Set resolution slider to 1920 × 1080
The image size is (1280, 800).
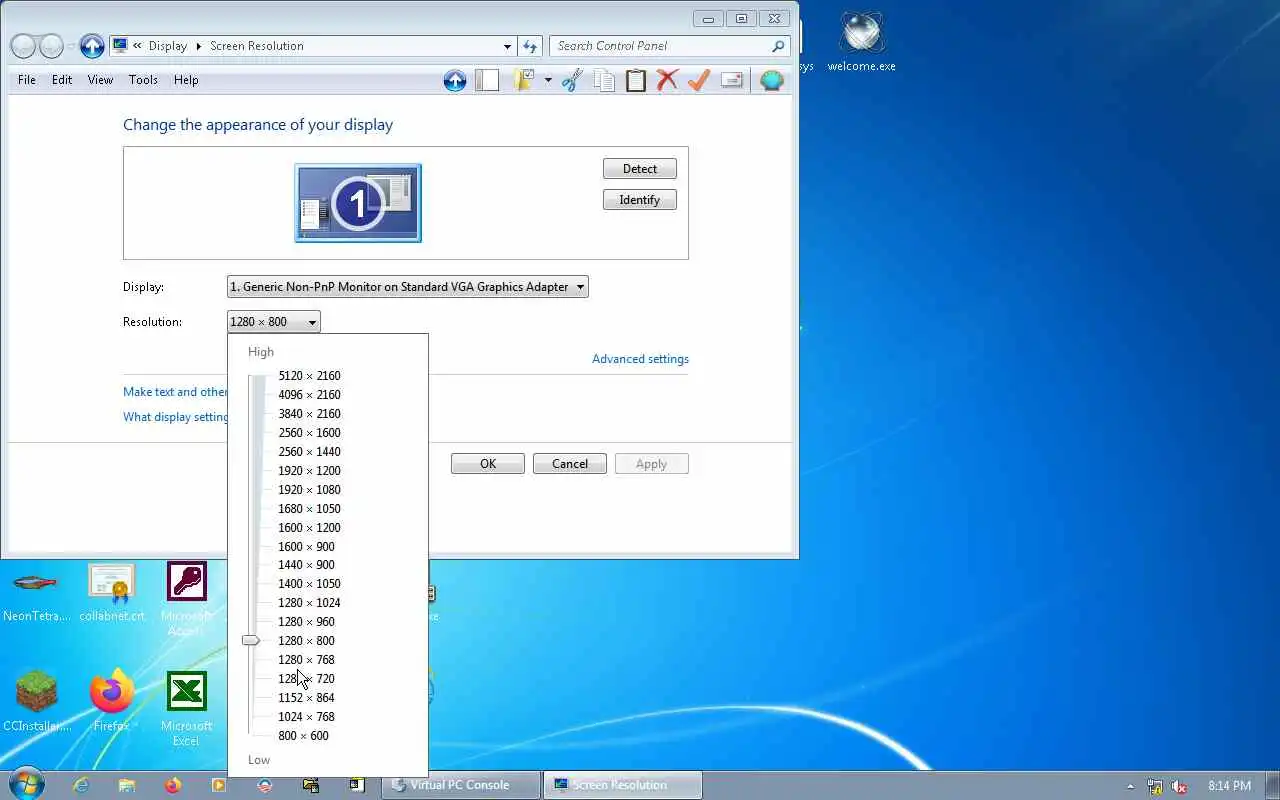pos(309,490)
